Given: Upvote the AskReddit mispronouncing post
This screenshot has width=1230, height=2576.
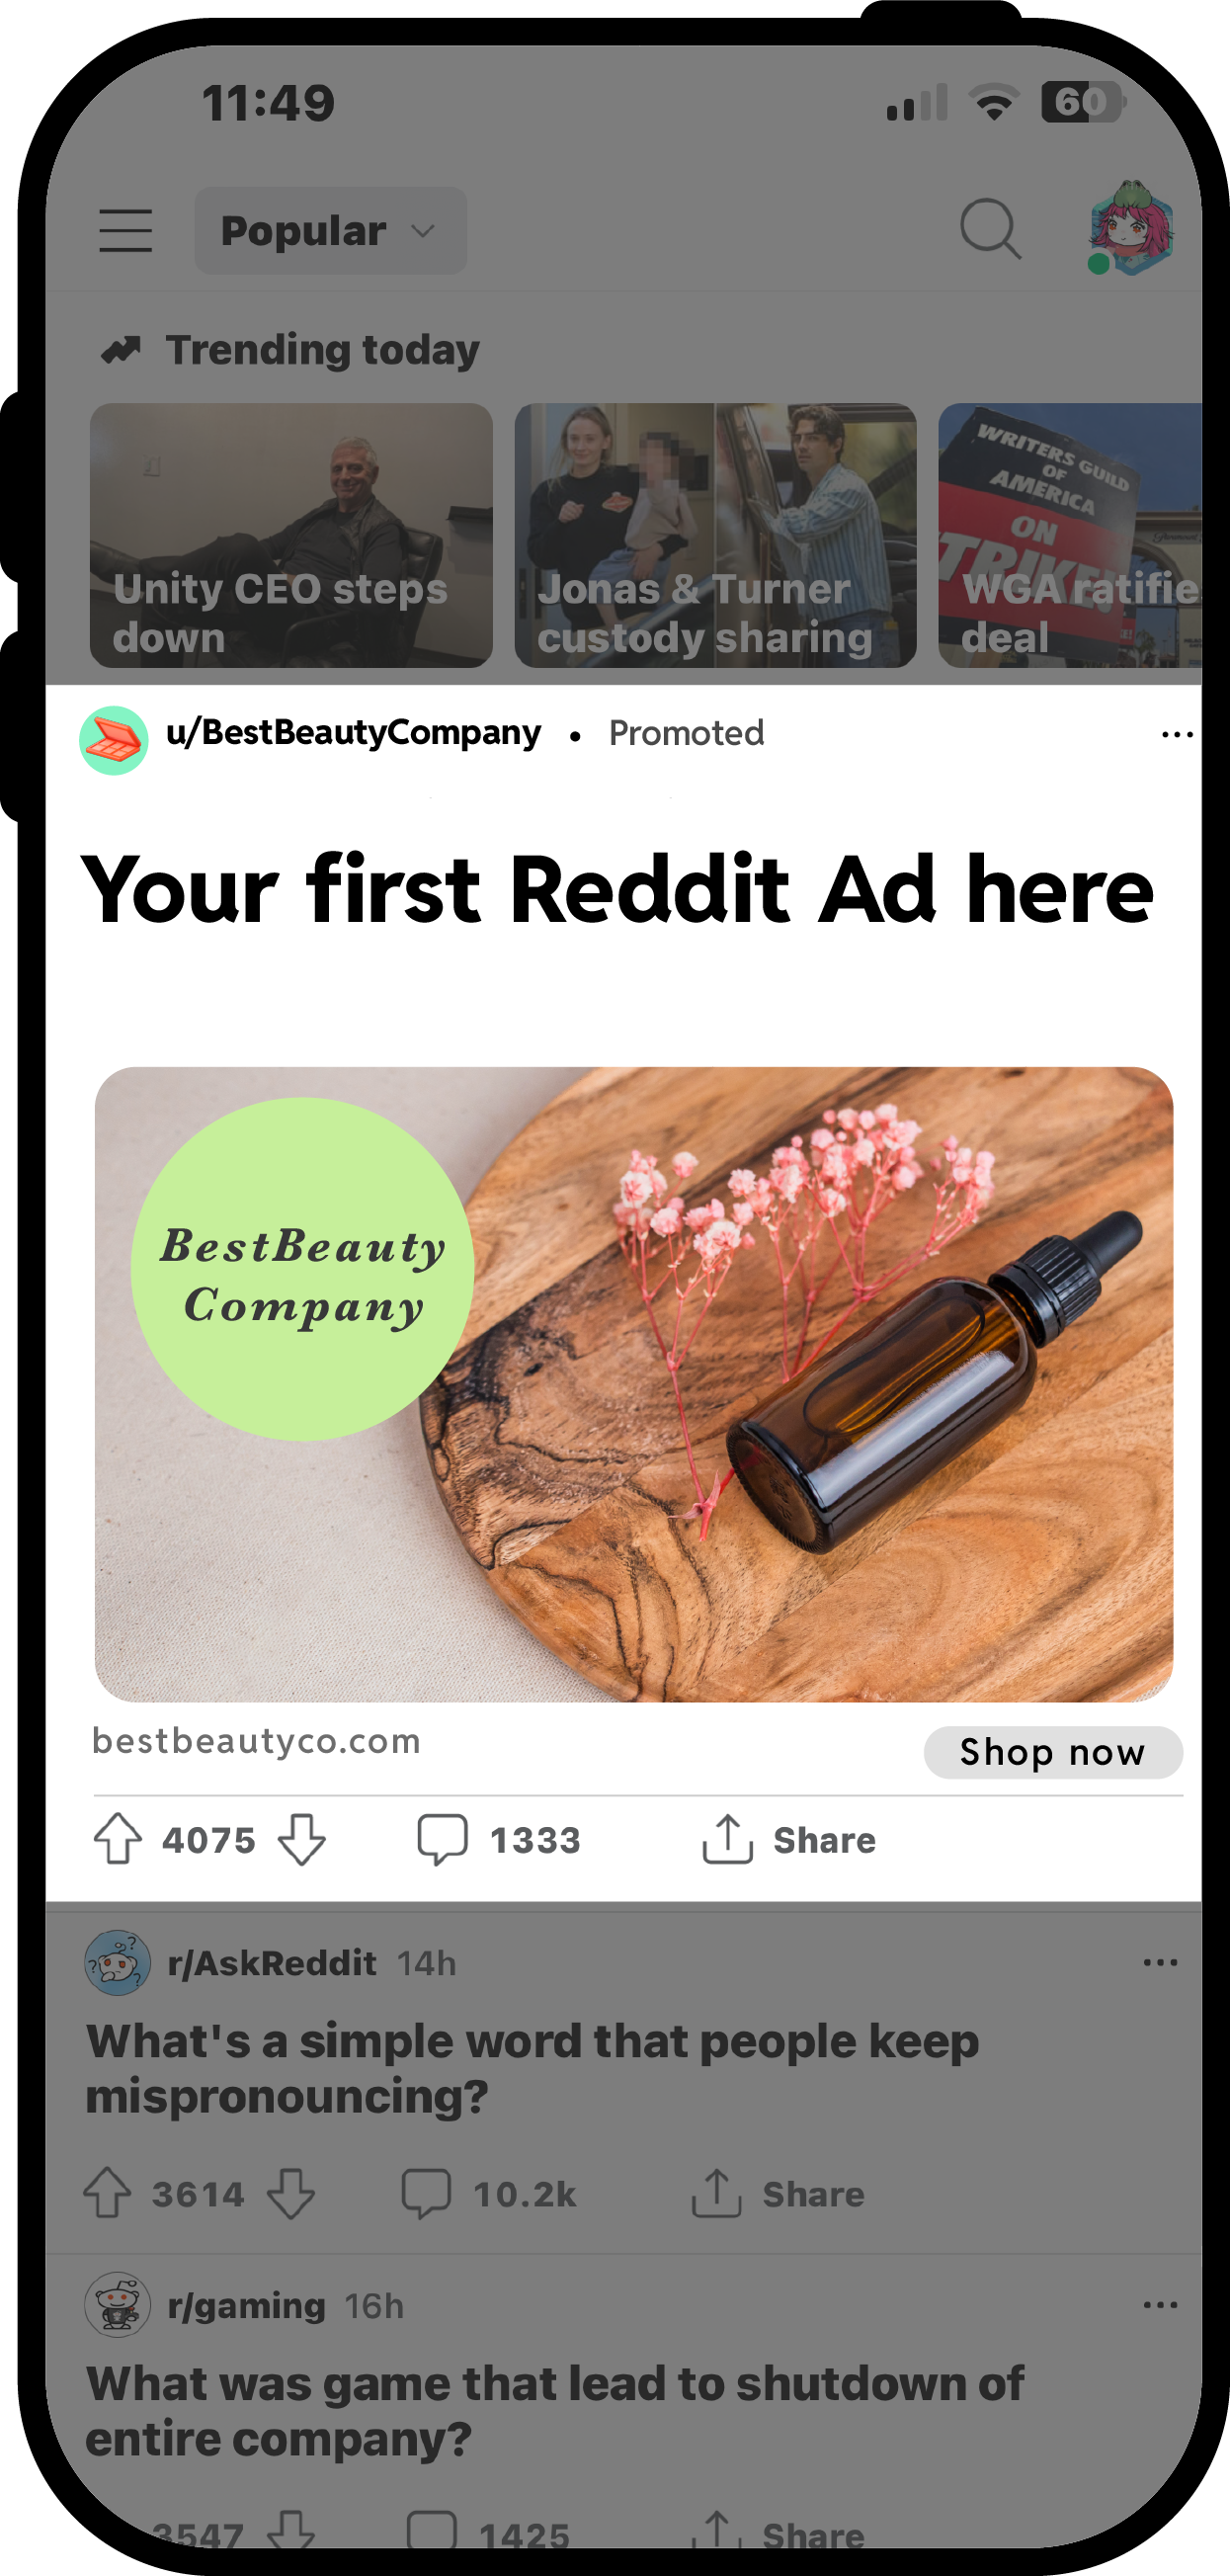Looking at the screenshot, I should tap(107, 2193).
